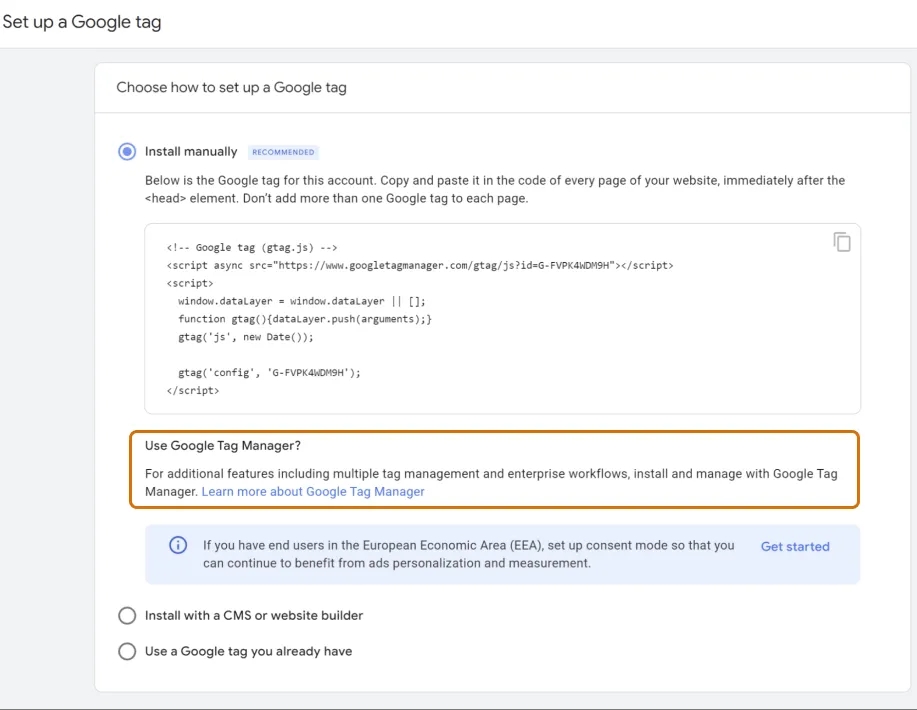The width and height of the screenshot is (917, 710).
Task: Click the EEA consent mode notice text
Action: click(468, 554)
